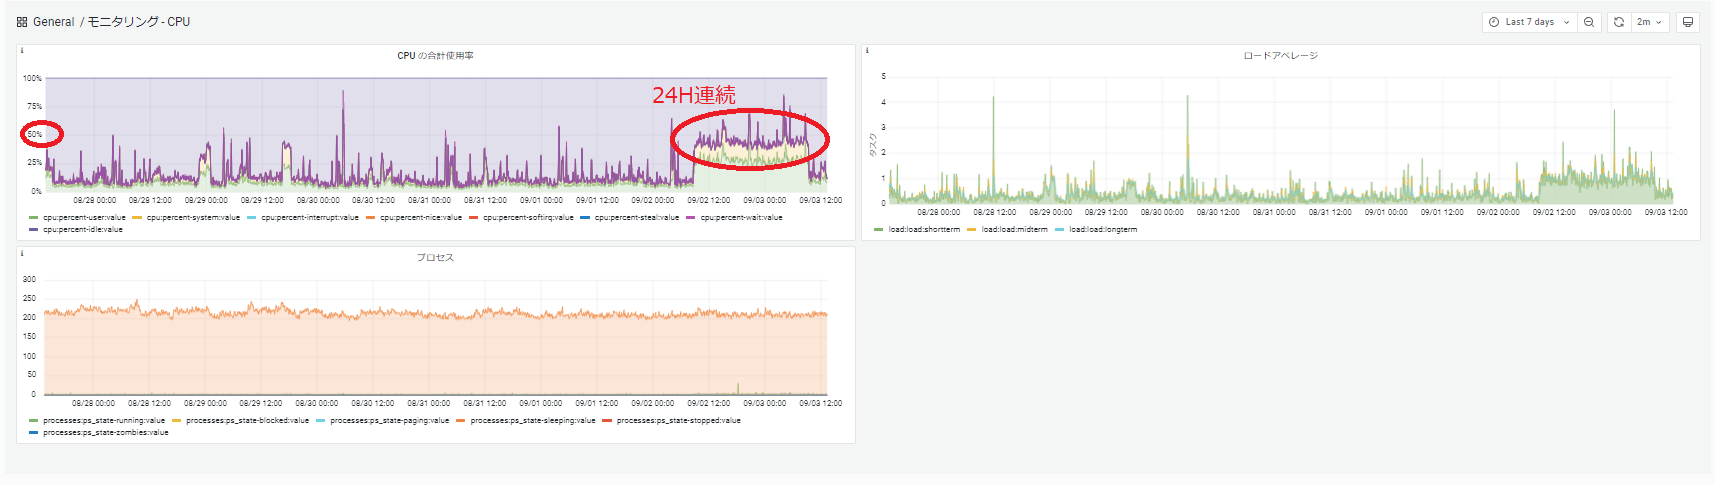The height and width of the screenshot is (485, 1715).
Task: Open the info icon on the プロセス panel
Action: (x=22, y=254)
